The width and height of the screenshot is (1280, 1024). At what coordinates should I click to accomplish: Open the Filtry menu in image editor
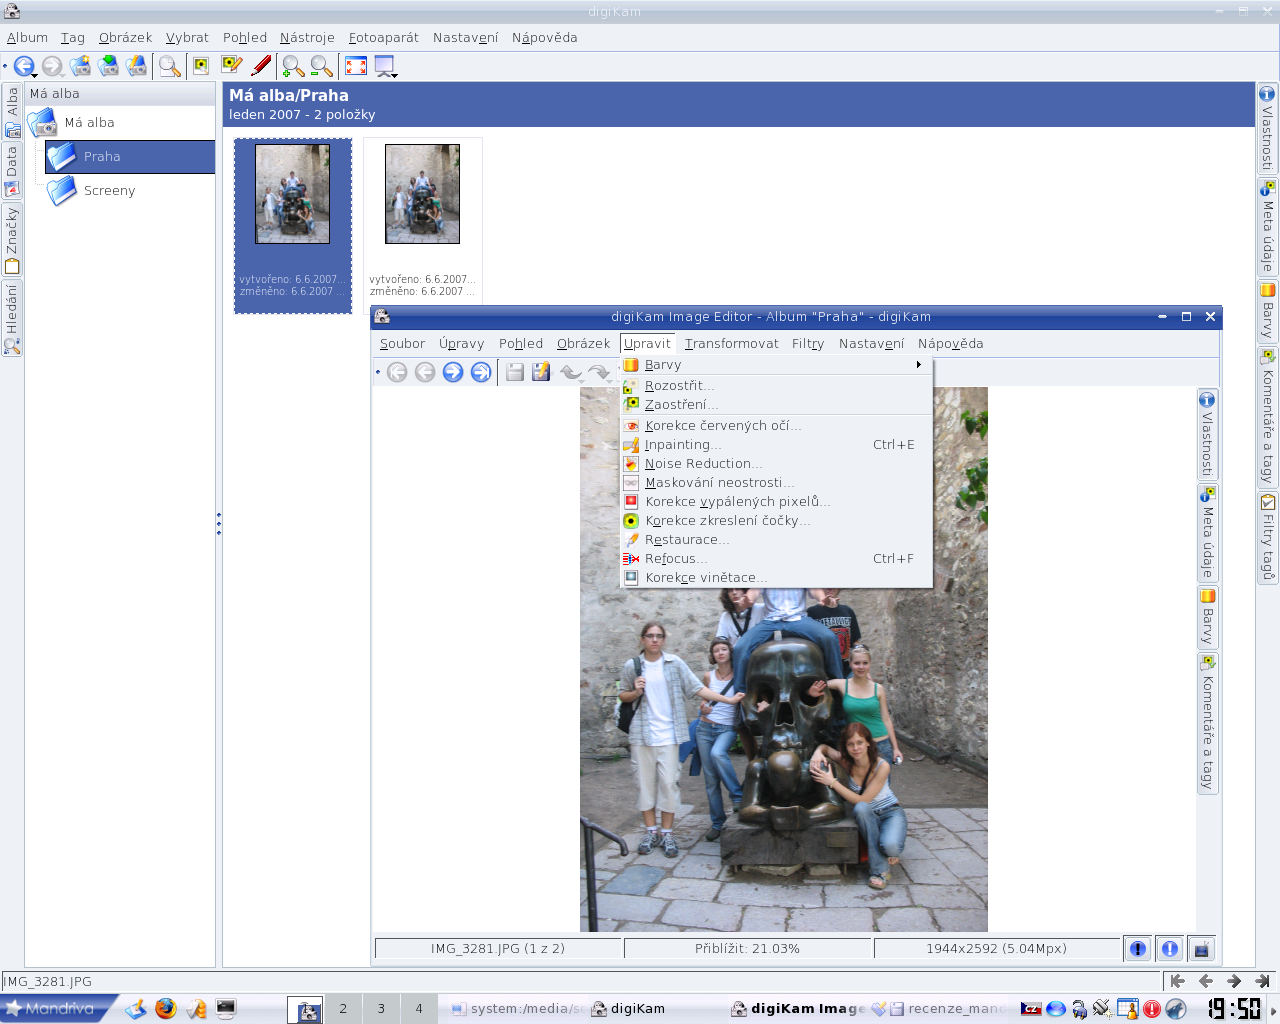808,343
